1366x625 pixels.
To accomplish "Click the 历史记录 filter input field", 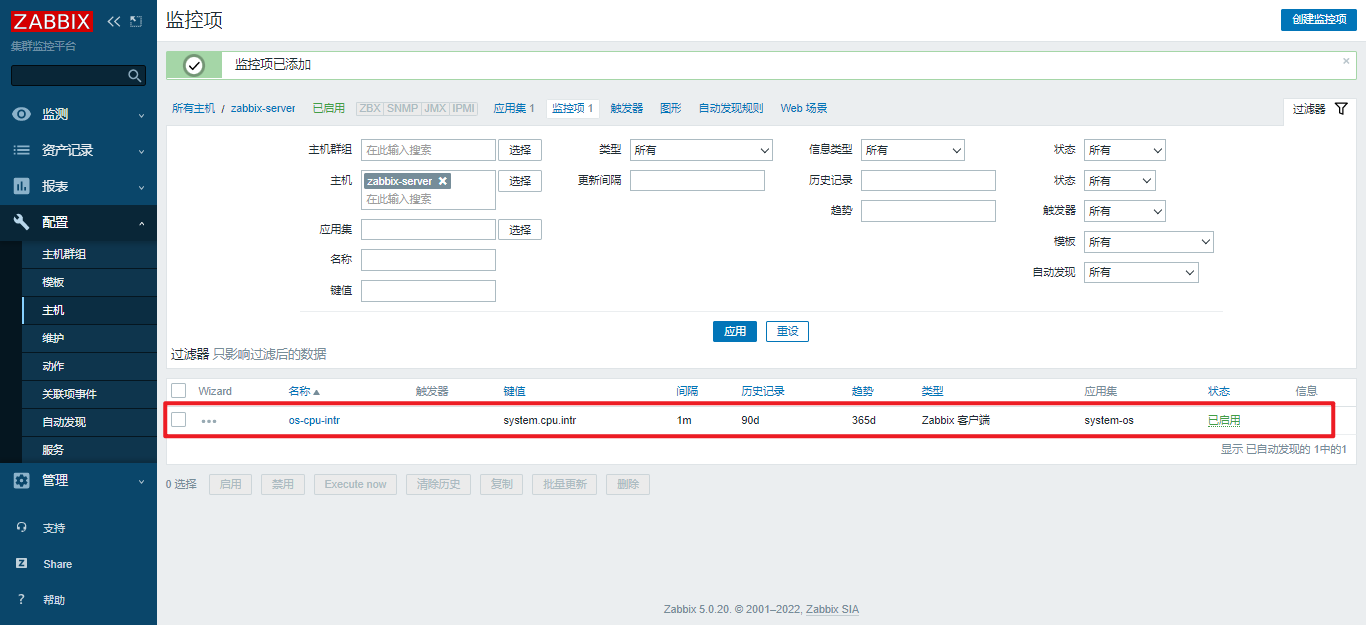I will coord(928,181).
